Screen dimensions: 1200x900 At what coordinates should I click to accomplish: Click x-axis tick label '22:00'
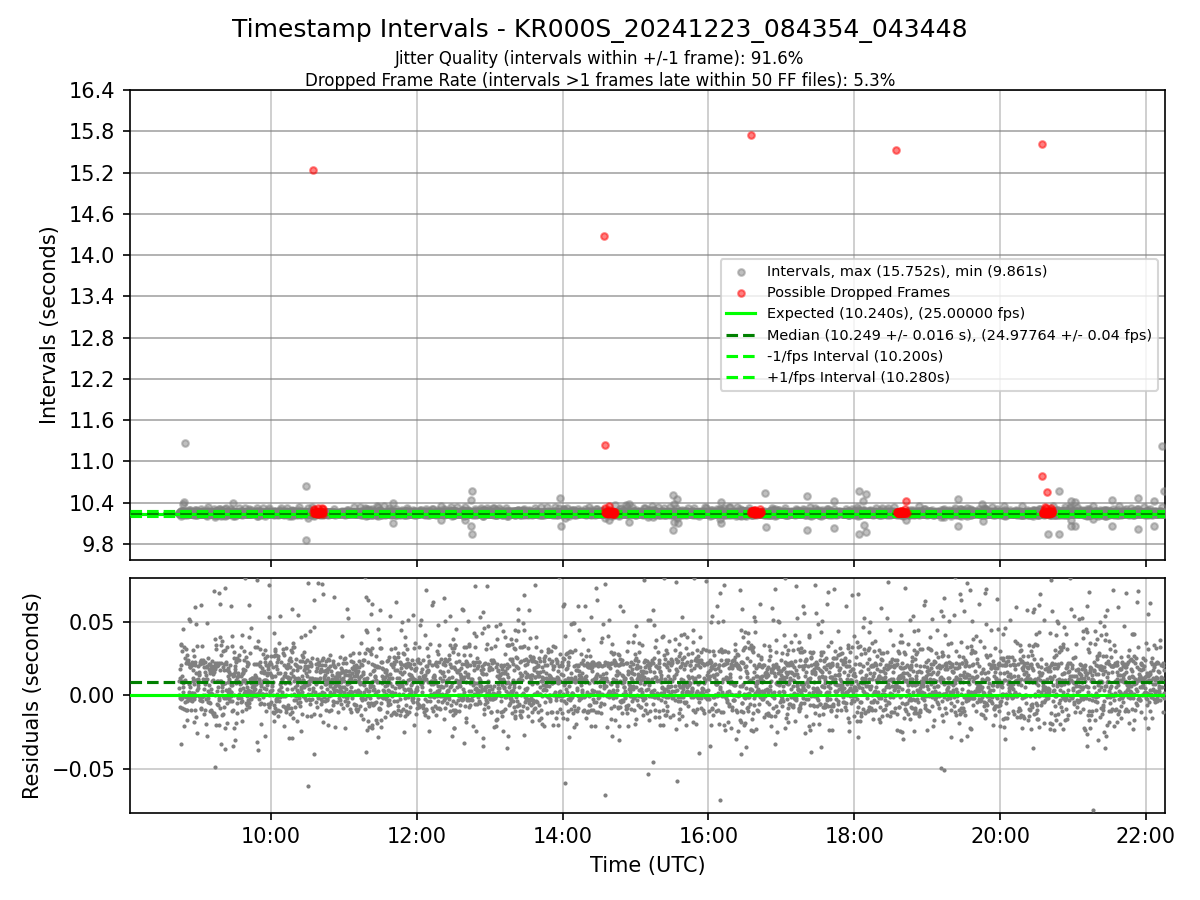pyautogui.click(x=1146, y=835)
